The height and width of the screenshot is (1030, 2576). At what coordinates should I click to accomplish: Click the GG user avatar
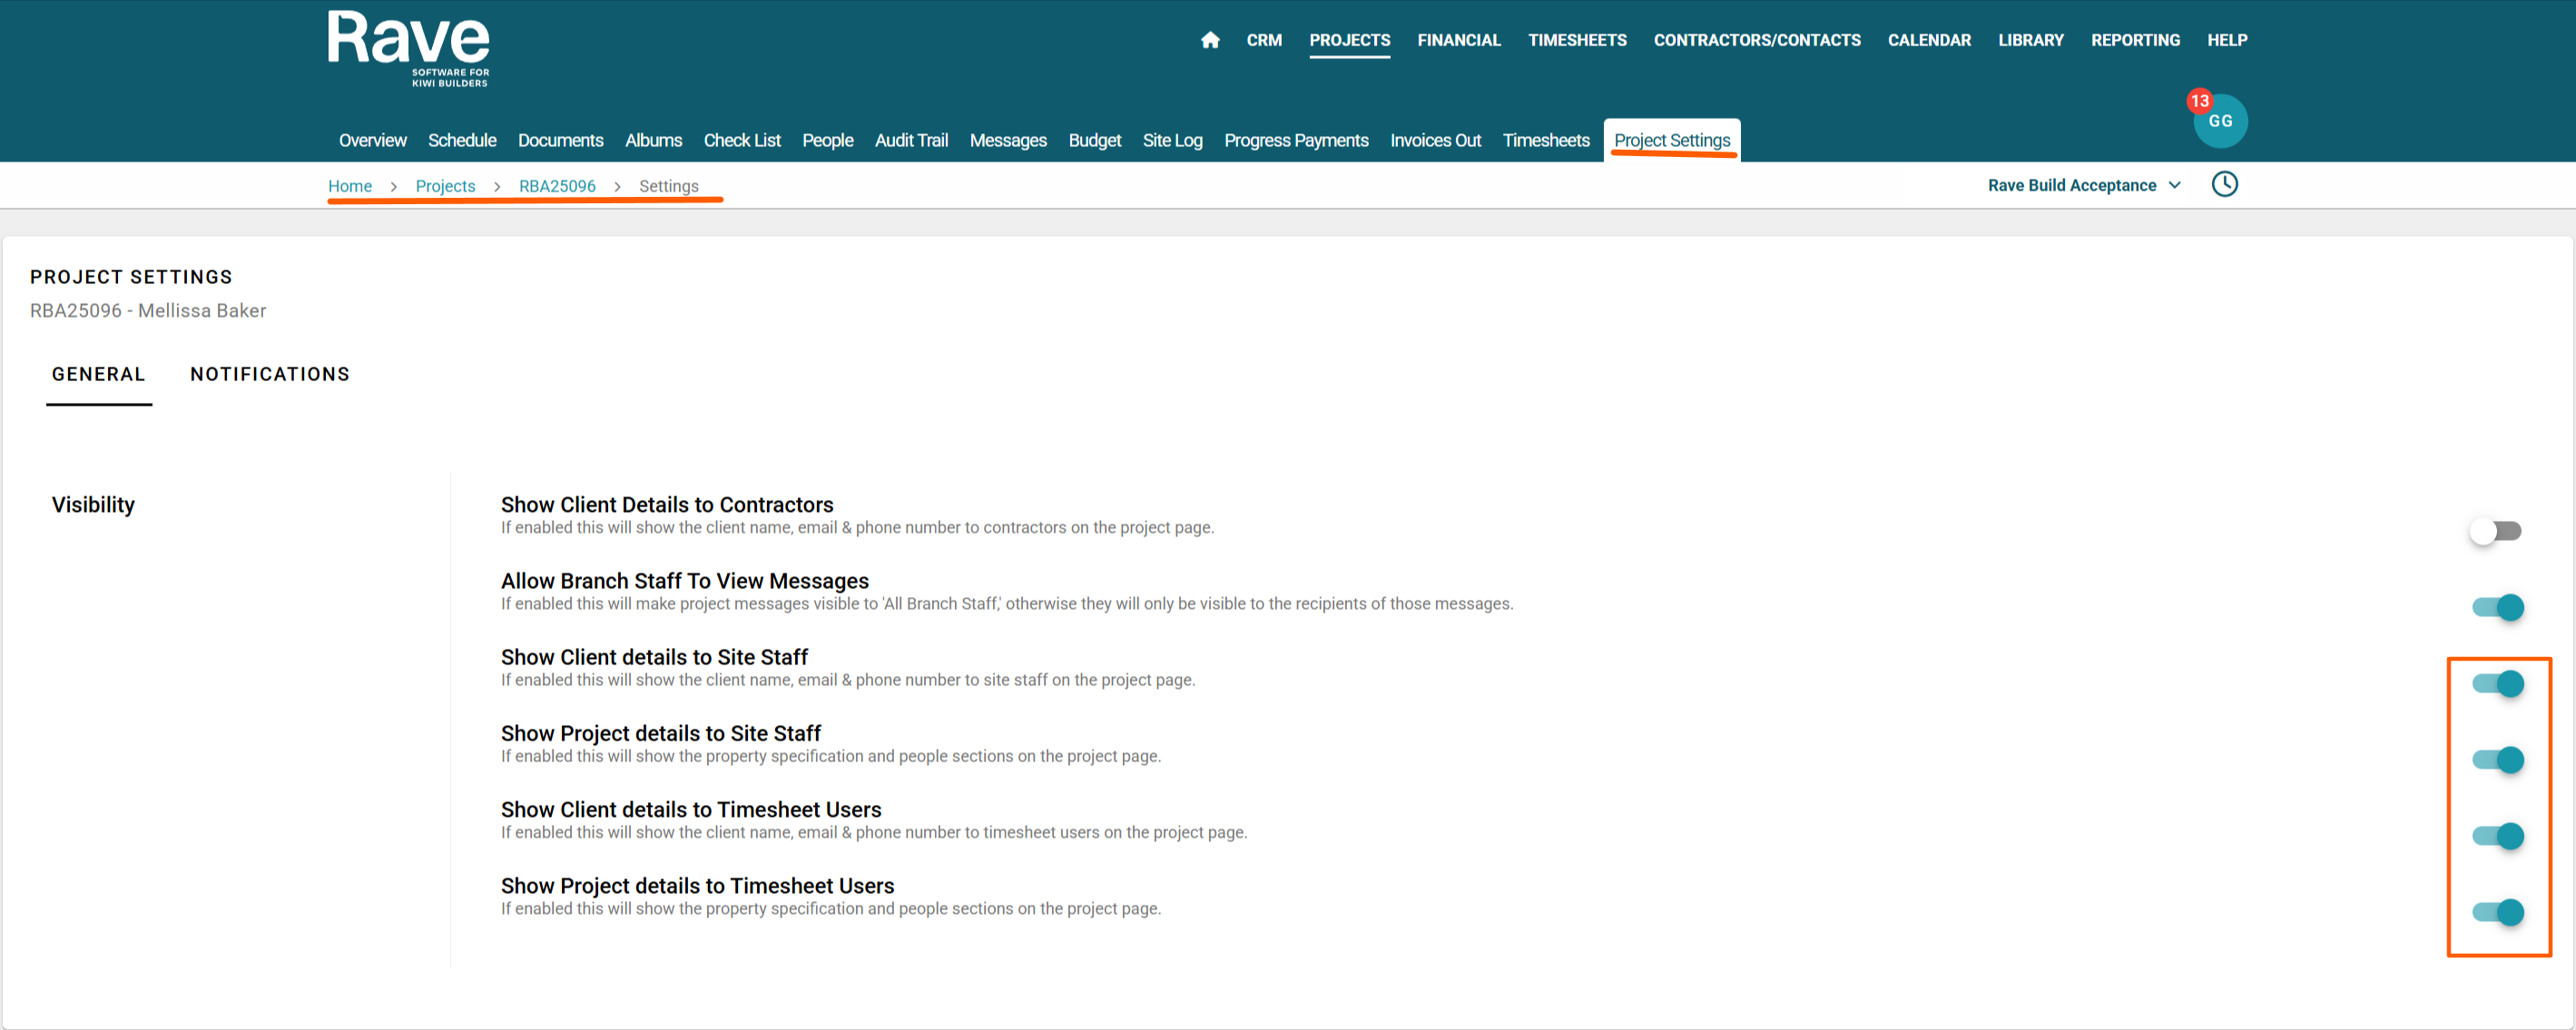click(2222, 123)
